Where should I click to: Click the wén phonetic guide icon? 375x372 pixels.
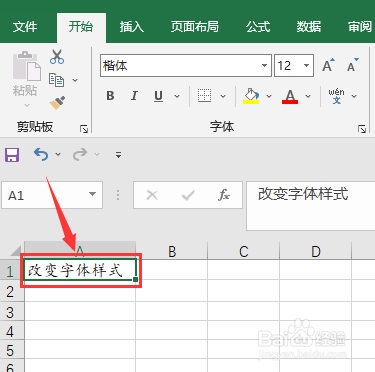click(336, 96)
